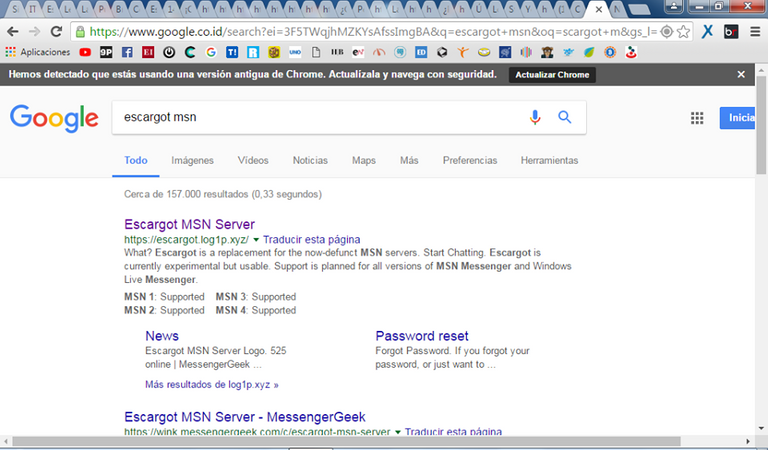This screenshot has width=768, height=450.
Task: Dismiss the Chrome update notification bar
Action: 741,74
